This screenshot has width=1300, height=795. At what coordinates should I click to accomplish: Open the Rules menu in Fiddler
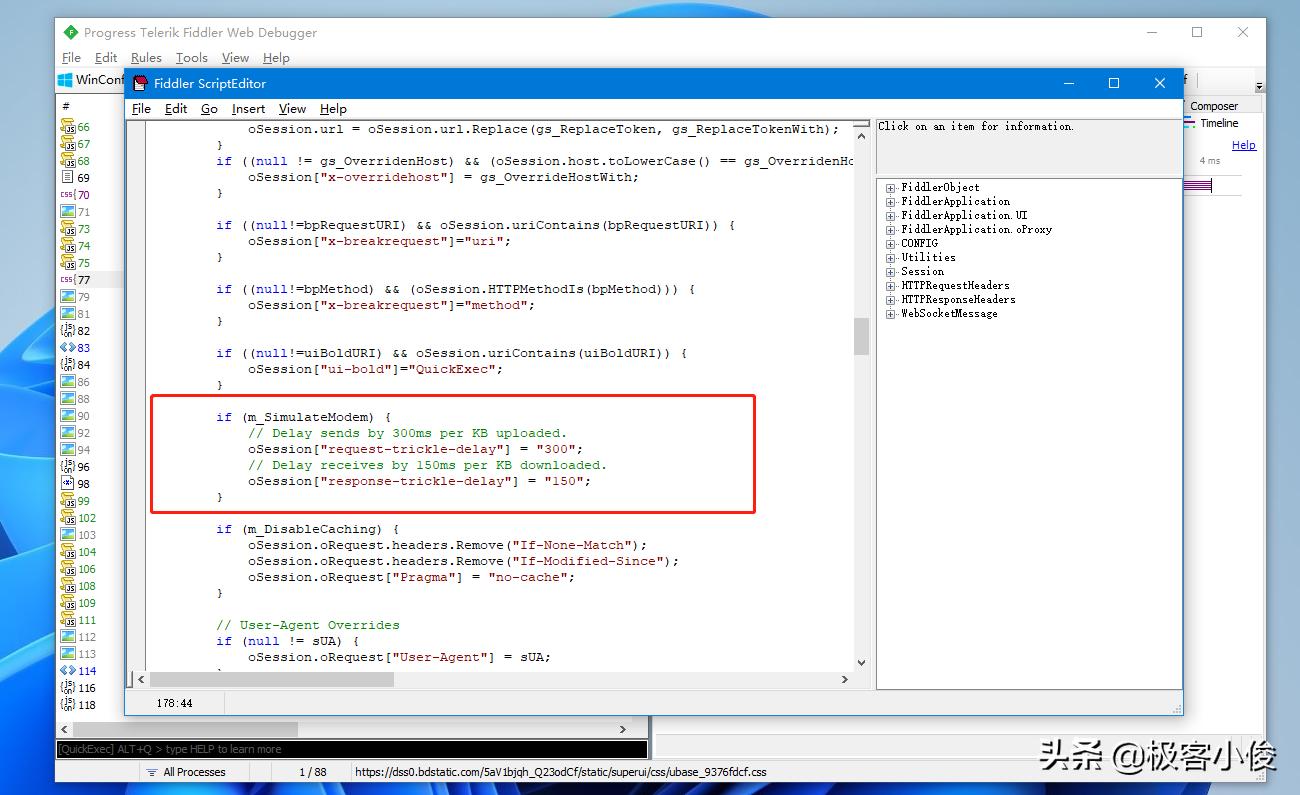[146, 58]
